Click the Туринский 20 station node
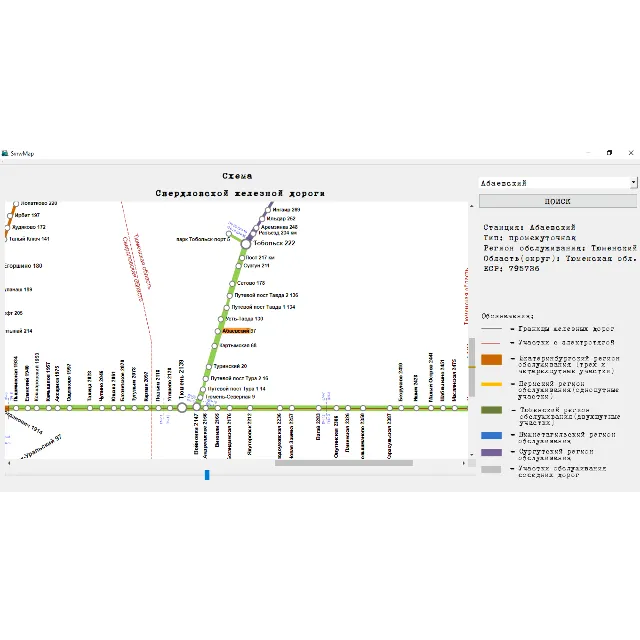This screenshot has width=640, height=640. tap(209, 367)
